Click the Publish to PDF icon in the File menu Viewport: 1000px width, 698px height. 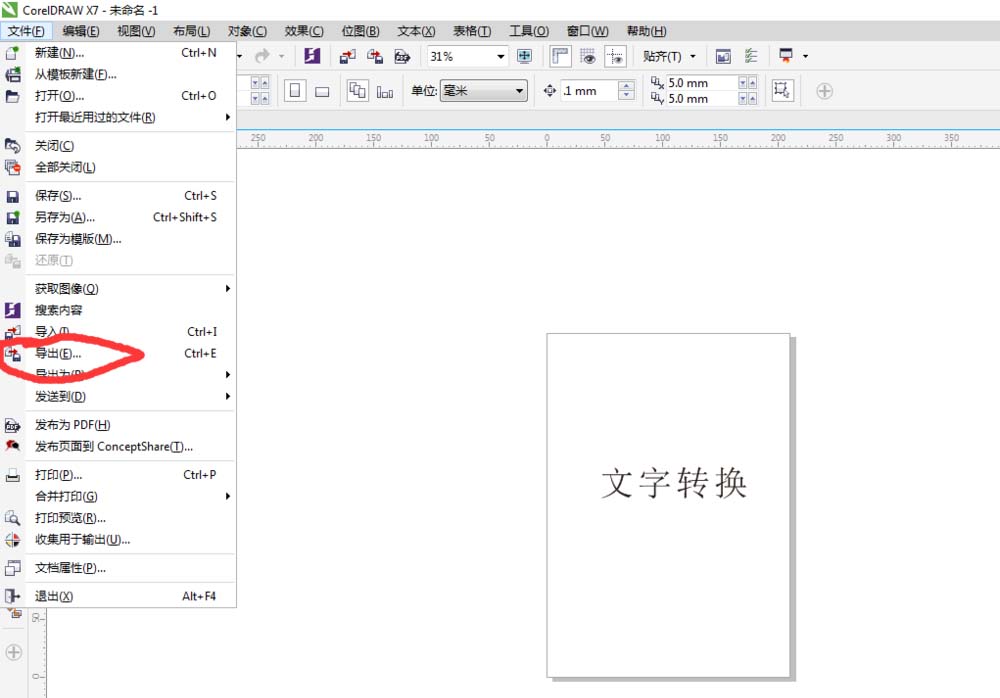click(12, 424)
